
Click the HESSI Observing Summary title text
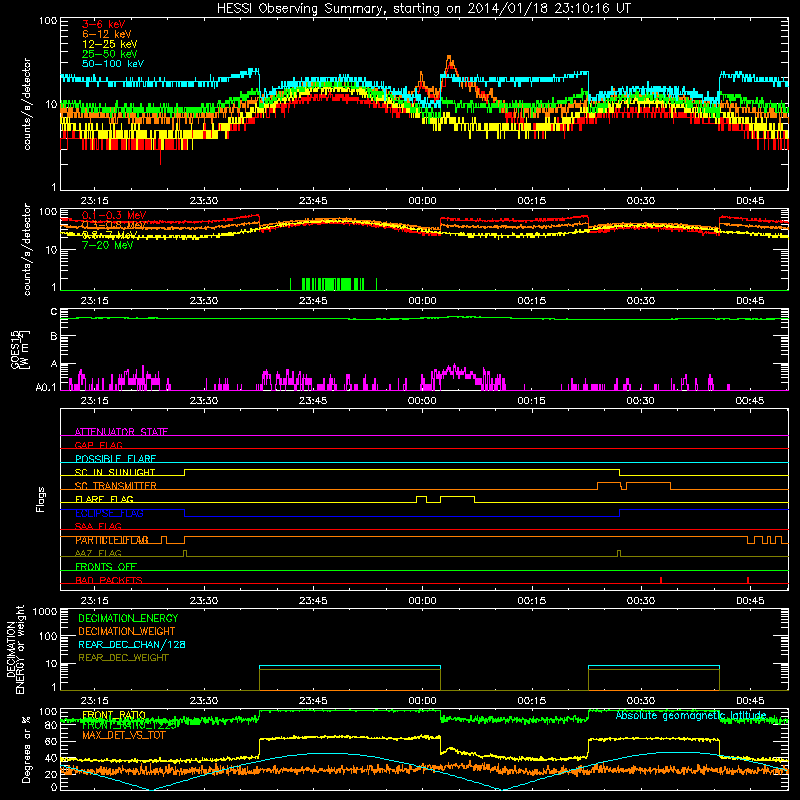coord(424,8)
